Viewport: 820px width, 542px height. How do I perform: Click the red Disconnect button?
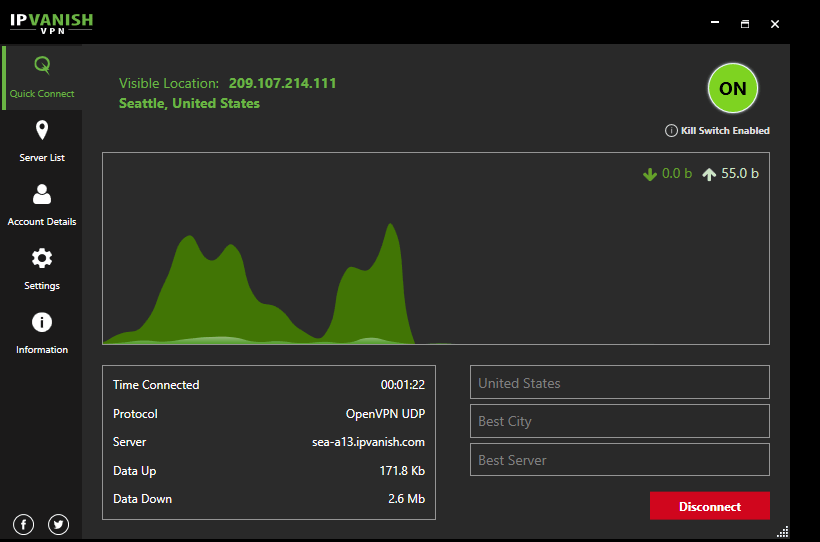(x=710, y=506)
